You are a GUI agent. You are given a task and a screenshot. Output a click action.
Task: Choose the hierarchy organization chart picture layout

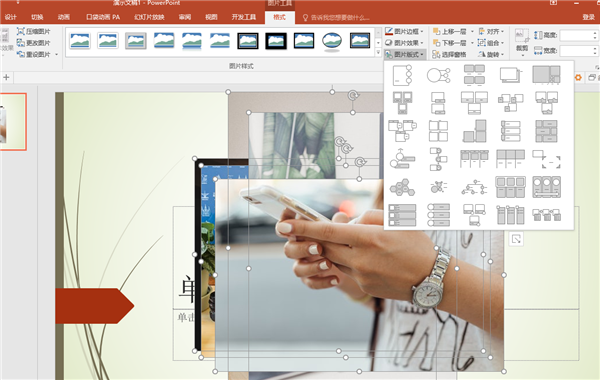click(x=474, y=188)
